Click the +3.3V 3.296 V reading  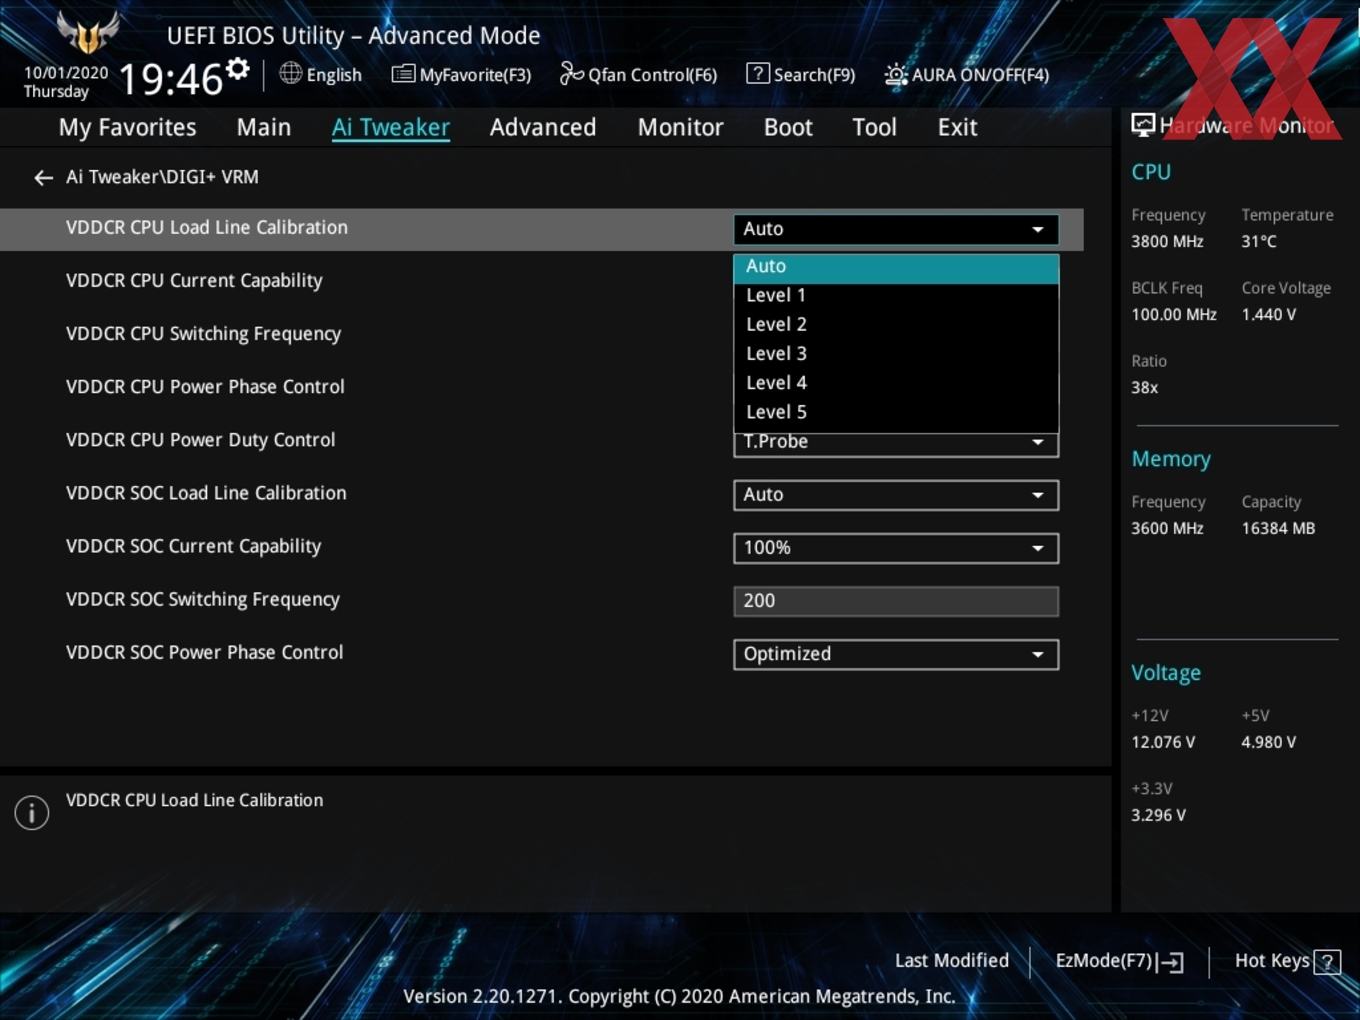pyautogui.click(x=1158, y=815)
